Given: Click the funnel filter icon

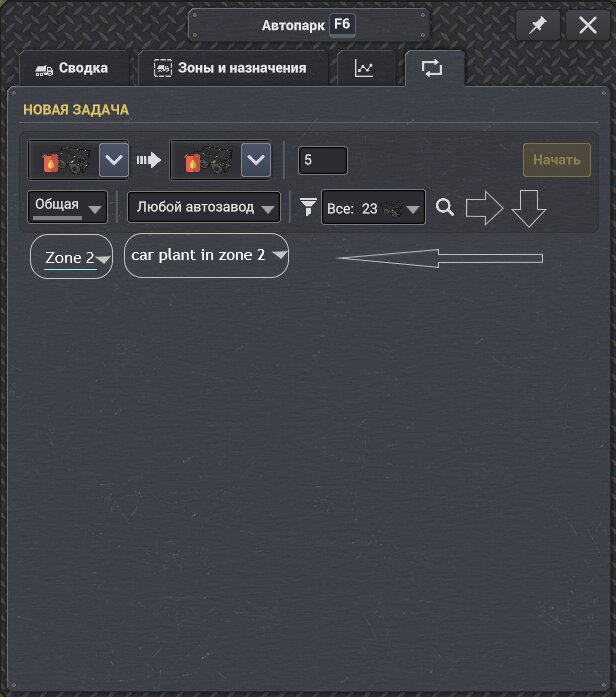Looking at the screenshot, I should click(308, 207).
